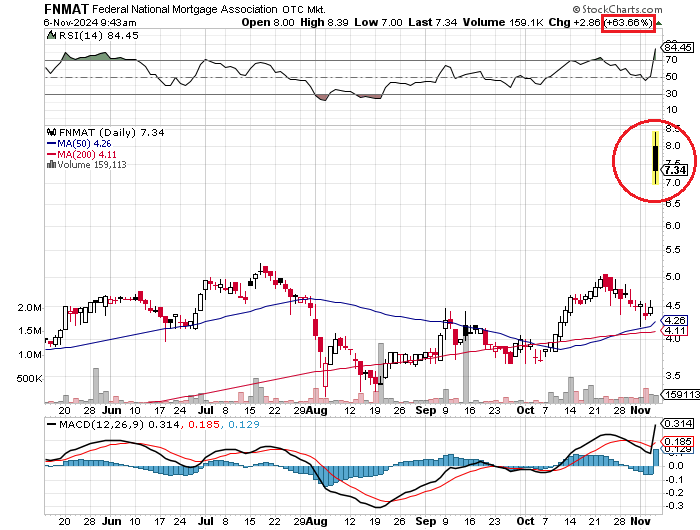Click the OTC Mkt. exchange label
Image resolution: width=700 pixels, height=530 pixels.
(x=304, y=9)
